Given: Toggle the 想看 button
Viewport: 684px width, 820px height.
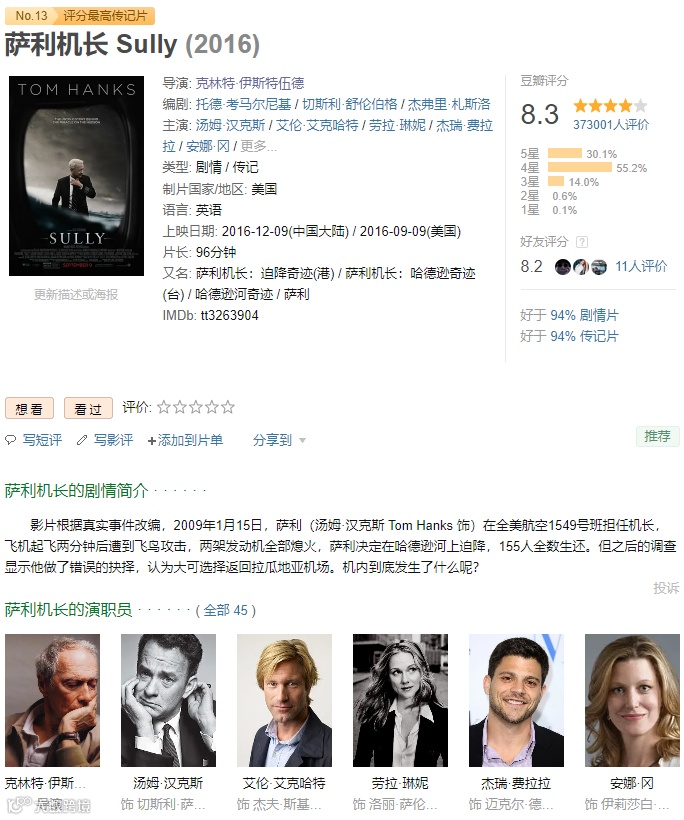Looking at the screenshot, I should pos(29,408).
